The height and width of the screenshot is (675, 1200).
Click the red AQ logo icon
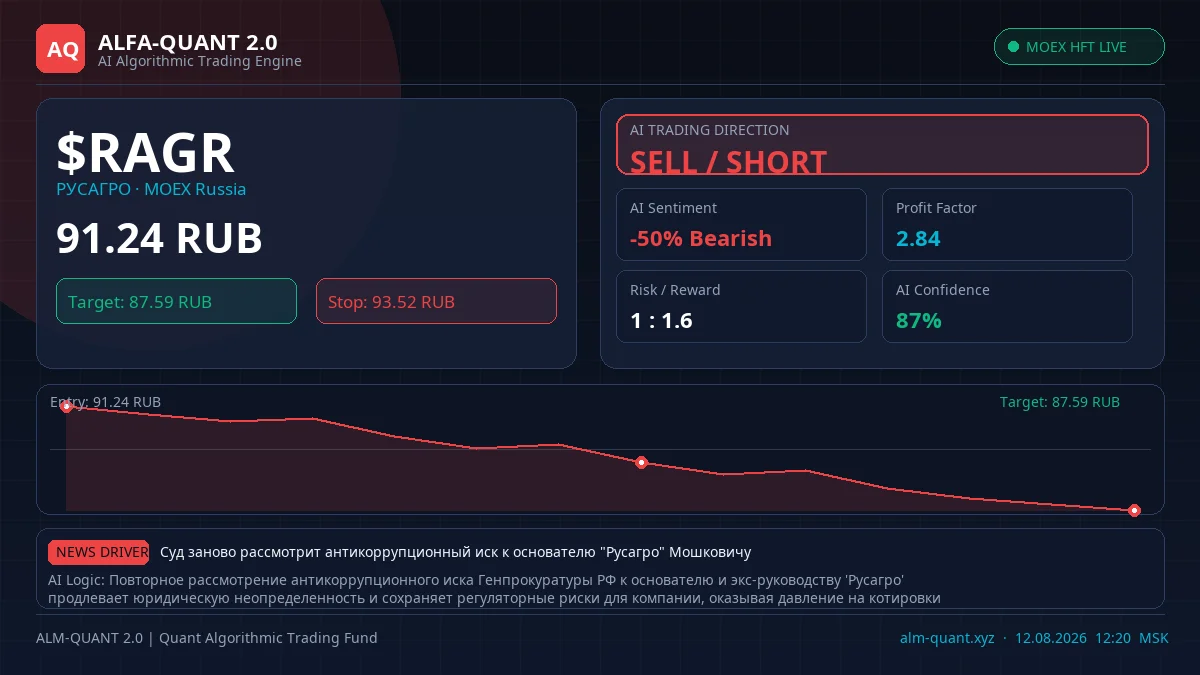[61, 48]
